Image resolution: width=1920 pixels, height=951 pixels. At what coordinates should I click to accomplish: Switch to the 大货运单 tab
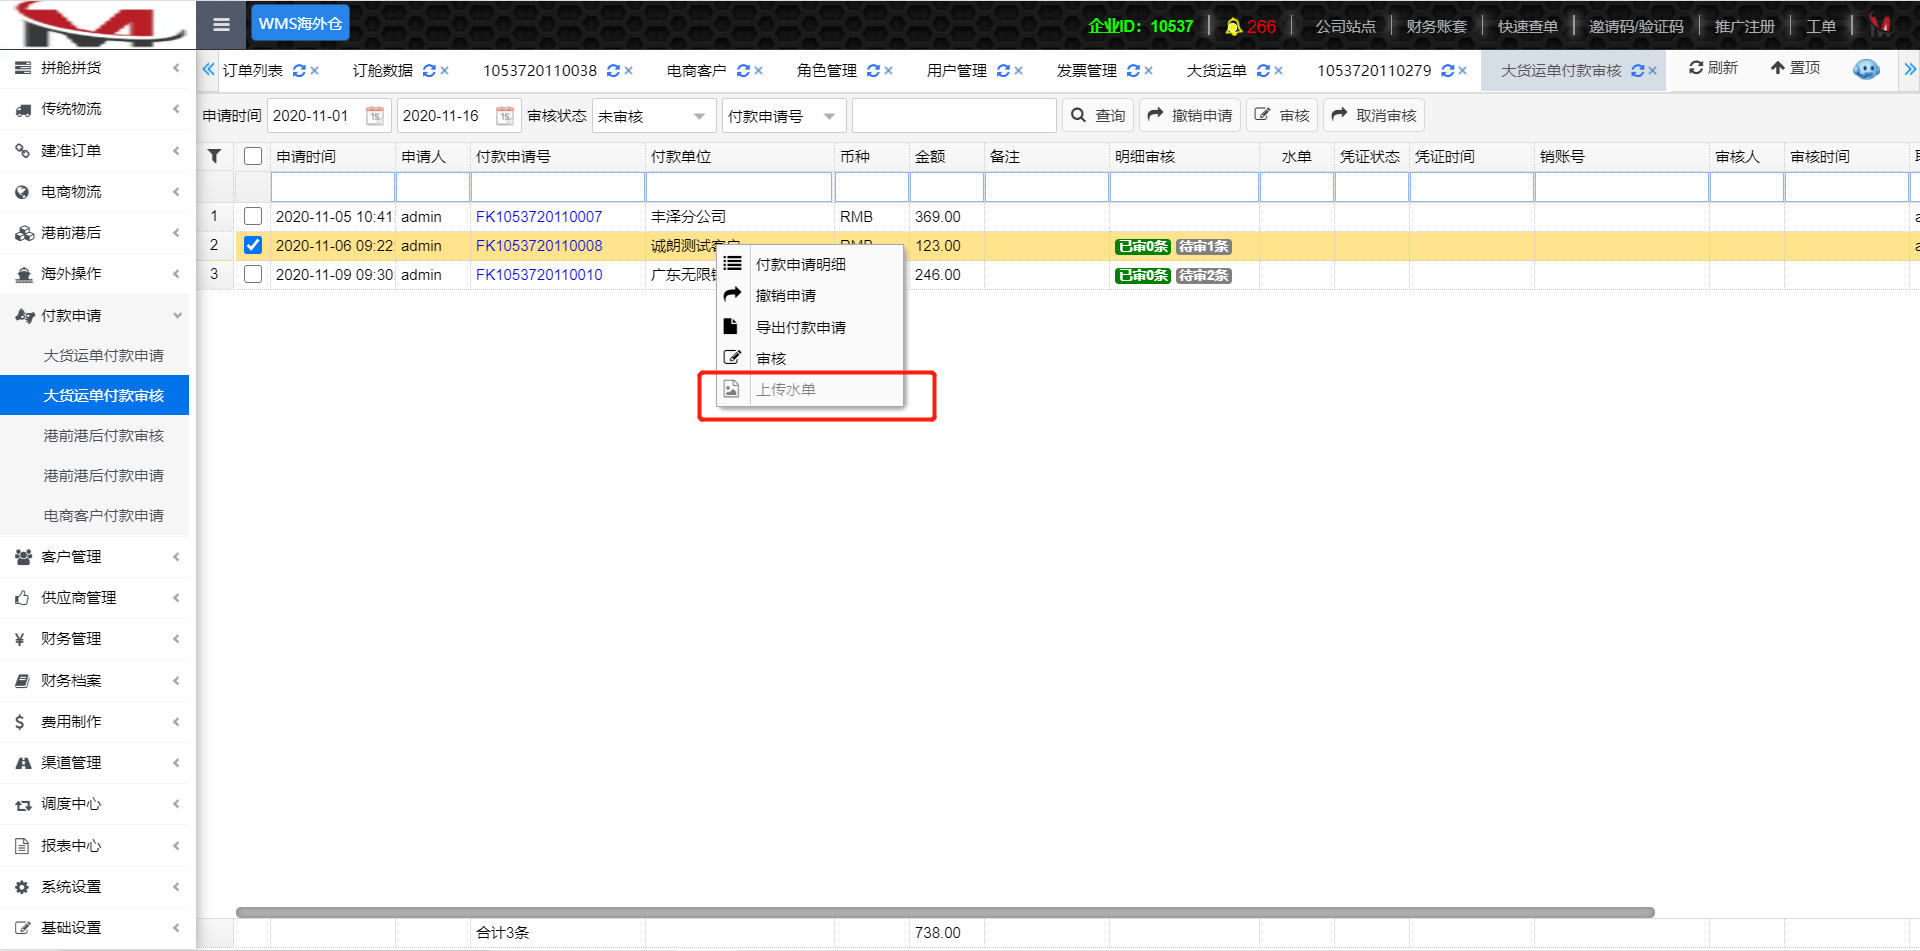point(1216,71)
